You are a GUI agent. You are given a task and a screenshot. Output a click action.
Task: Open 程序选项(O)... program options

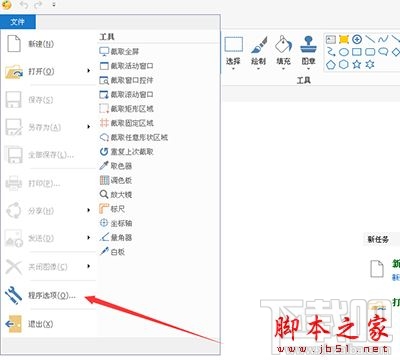(x=52, y=295)
